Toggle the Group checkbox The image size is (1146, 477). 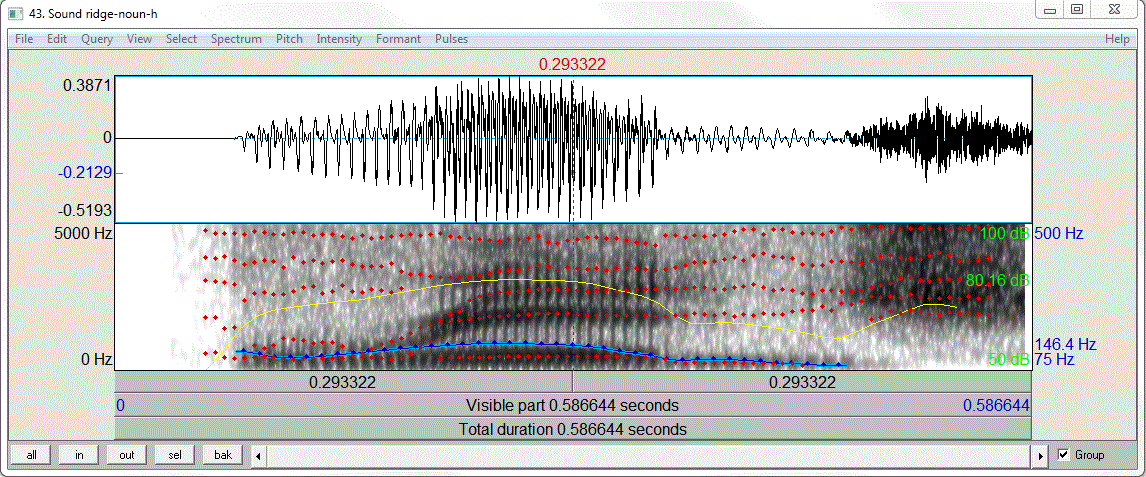pyautogui.click(x=1063, y=455)
